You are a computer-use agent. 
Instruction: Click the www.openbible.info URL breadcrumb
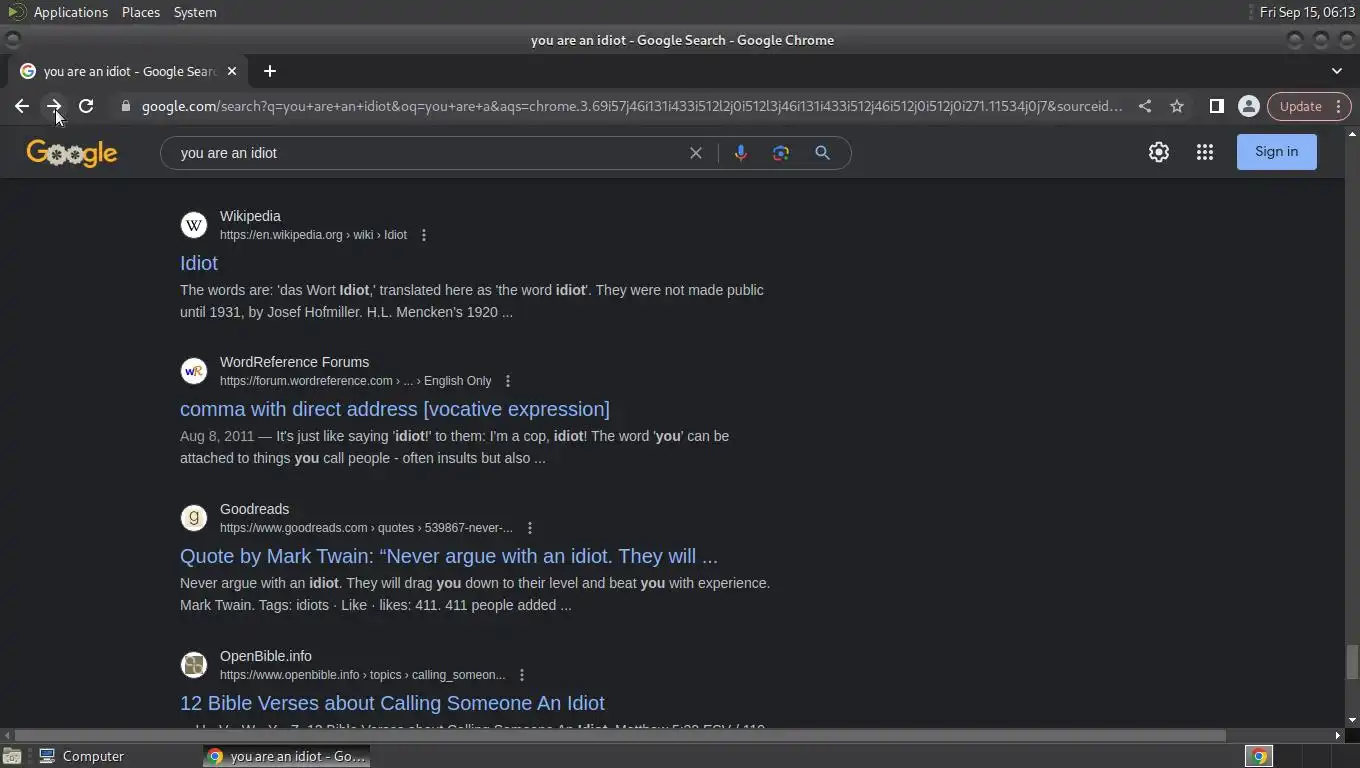click(x=362, y=675)
